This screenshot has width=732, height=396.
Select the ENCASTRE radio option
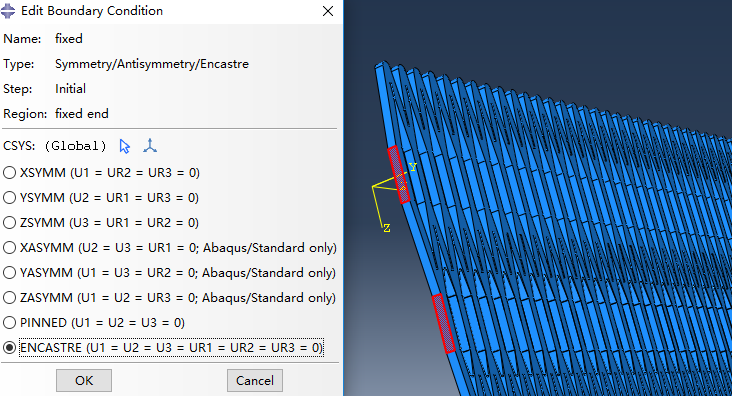point(9,347)
